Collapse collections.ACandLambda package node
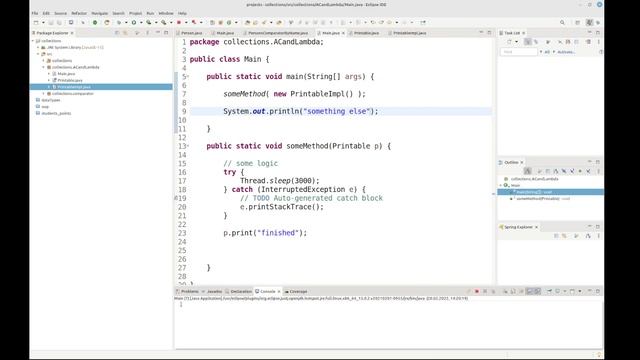Image resolution: width=640 pixels, height=360 pixels. click(x=44, y=67)
